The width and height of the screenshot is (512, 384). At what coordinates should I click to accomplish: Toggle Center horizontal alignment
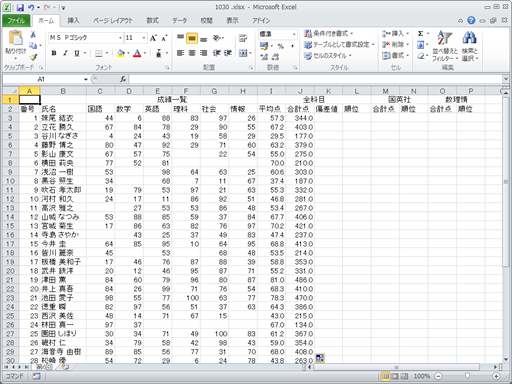[x=192, y=53]
